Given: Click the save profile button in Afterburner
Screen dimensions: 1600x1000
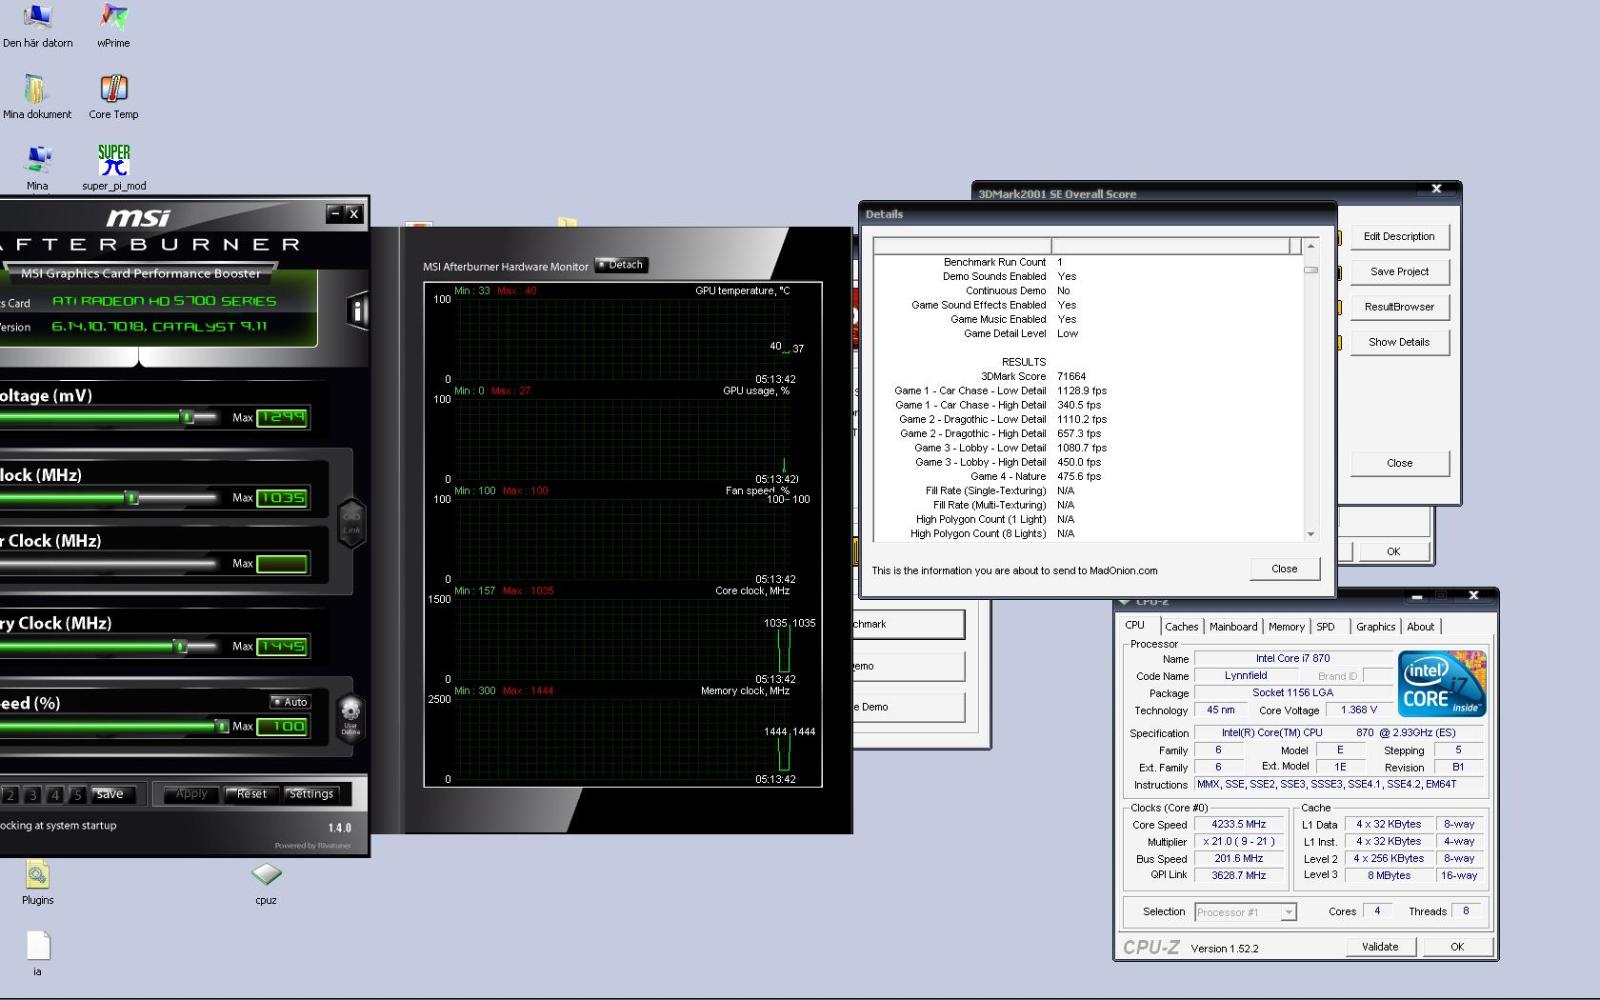Looking at the screenshot, I should (x=110, y=795).
